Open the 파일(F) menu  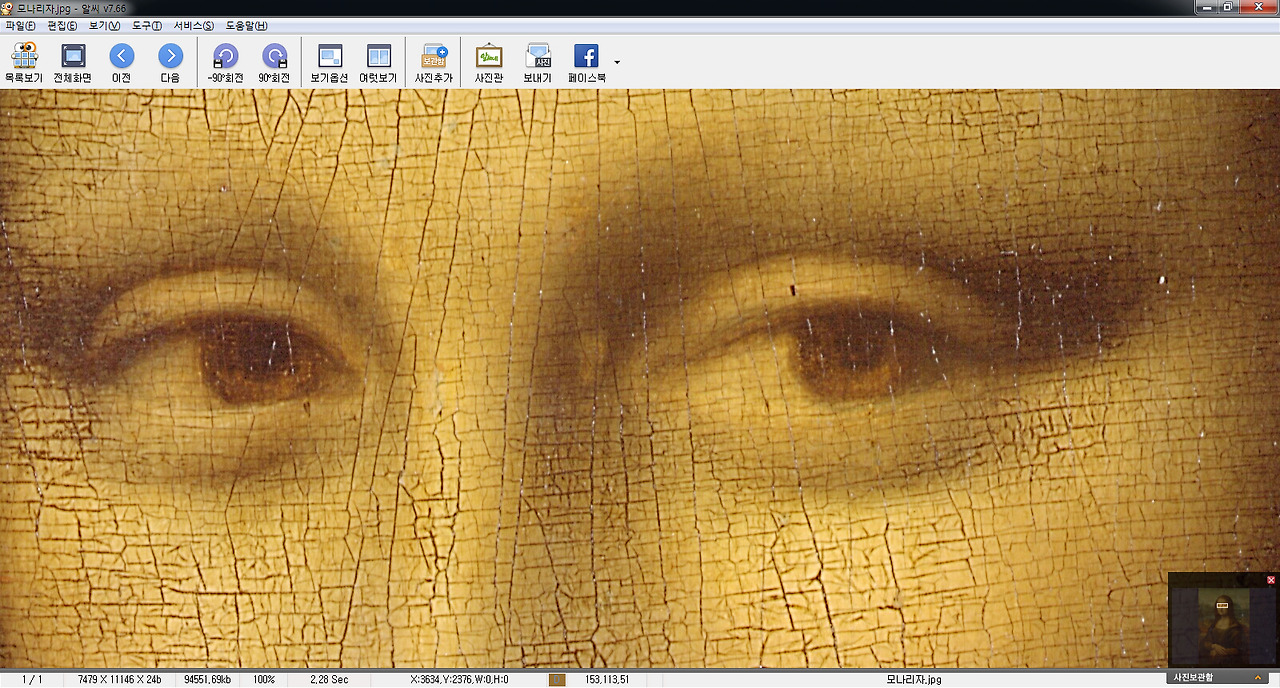coord(20,25)
